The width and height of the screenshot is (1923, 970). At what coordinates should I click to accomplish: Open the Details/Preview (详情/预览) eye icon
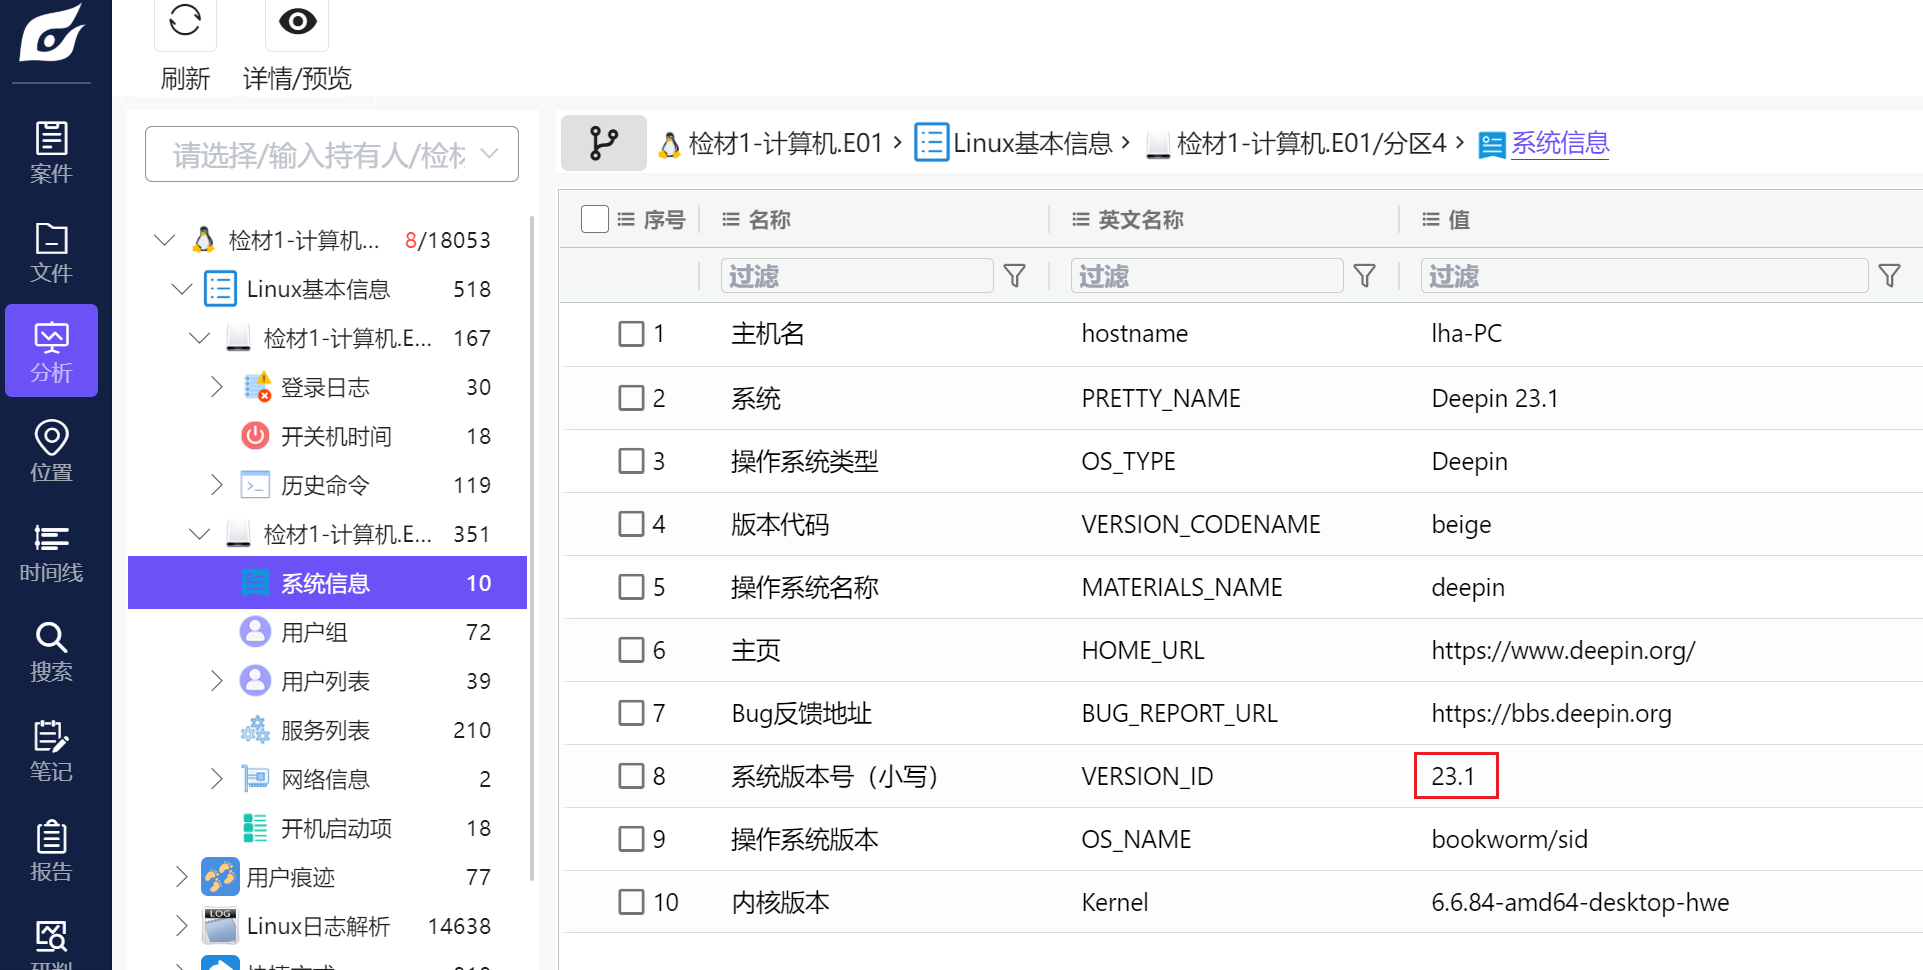(297, 21)
